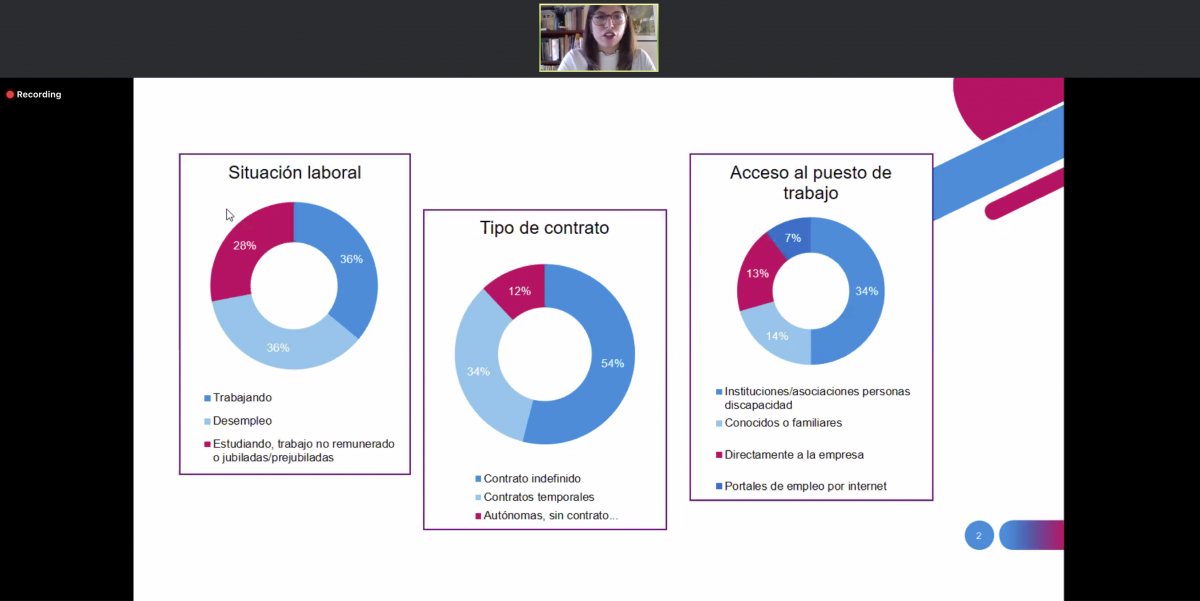The width and height of the screenshot is (1200, 601).
Task: Click the 'Directamente a la empresa' legend entry
Action: click(x=789, y=454)
